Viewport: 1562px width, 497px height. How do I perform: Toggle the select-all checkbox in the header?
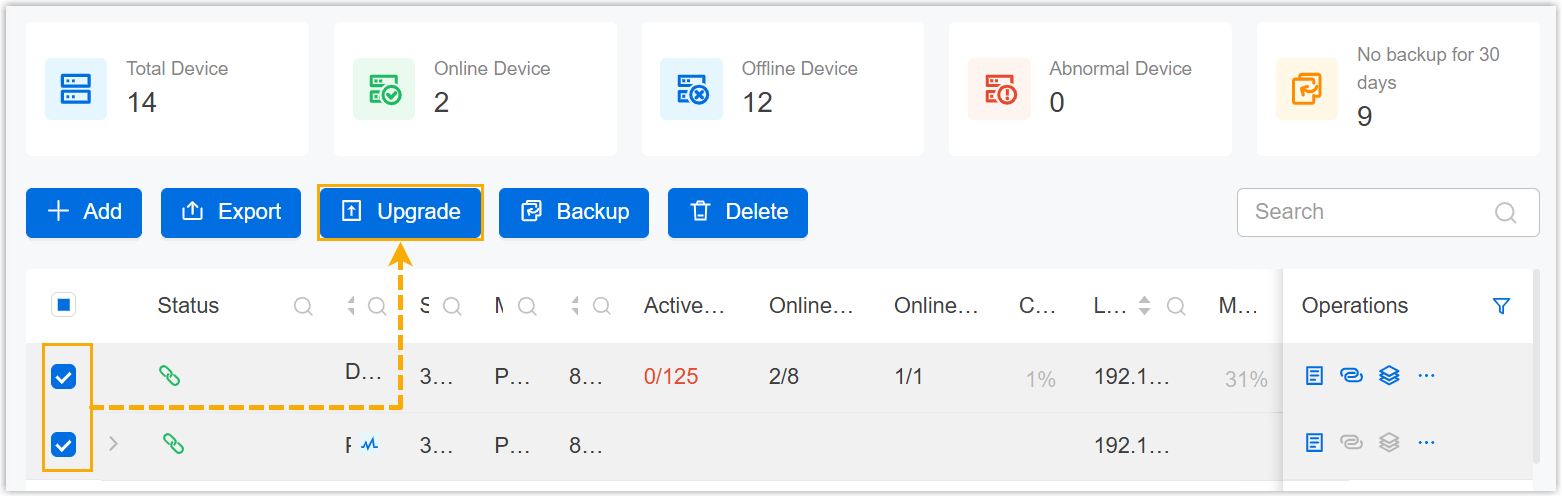(64, 305)
